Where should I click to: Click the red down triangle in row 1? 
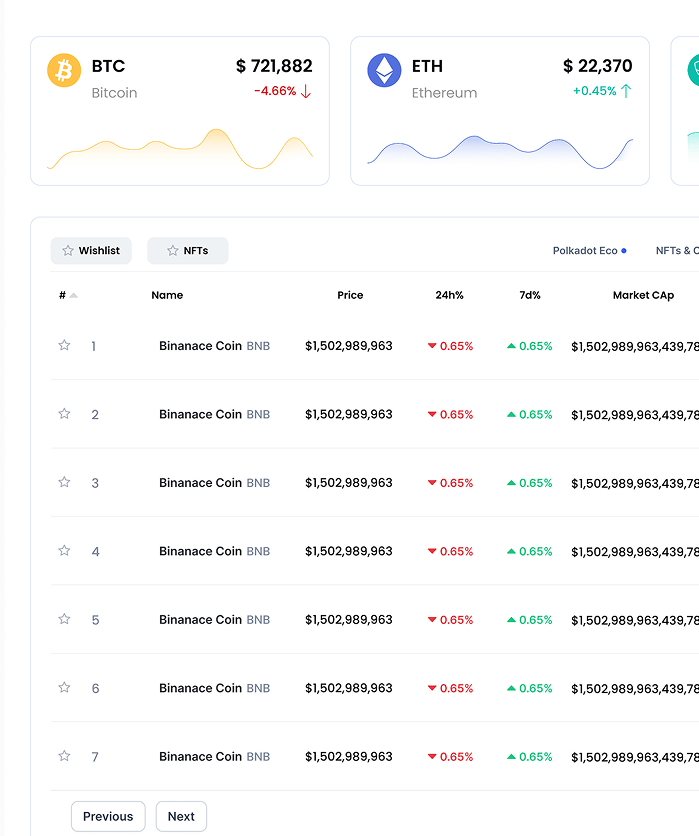tap(432, 346)
